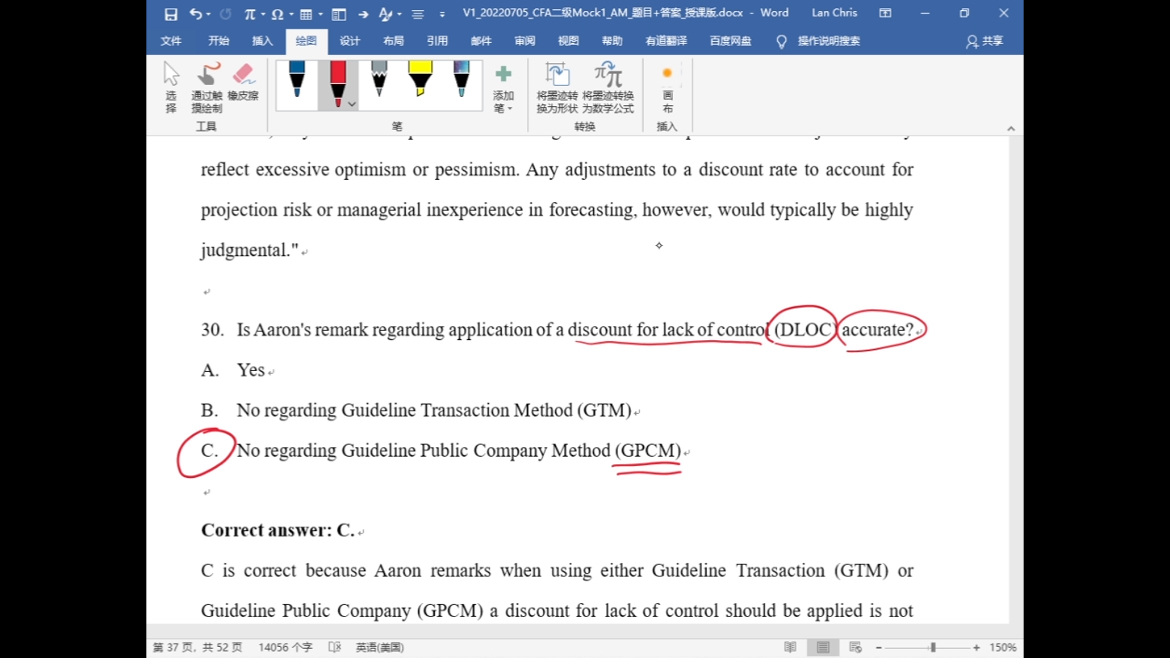Click the 共享 share button
1170x658 pixels.
(985, 41)
